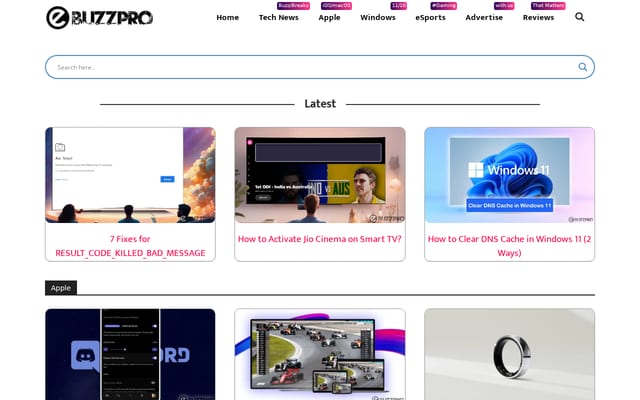Open the smart ring article thumbnail
This screenshot has width=640, height=400.
[x=509, y=354]
